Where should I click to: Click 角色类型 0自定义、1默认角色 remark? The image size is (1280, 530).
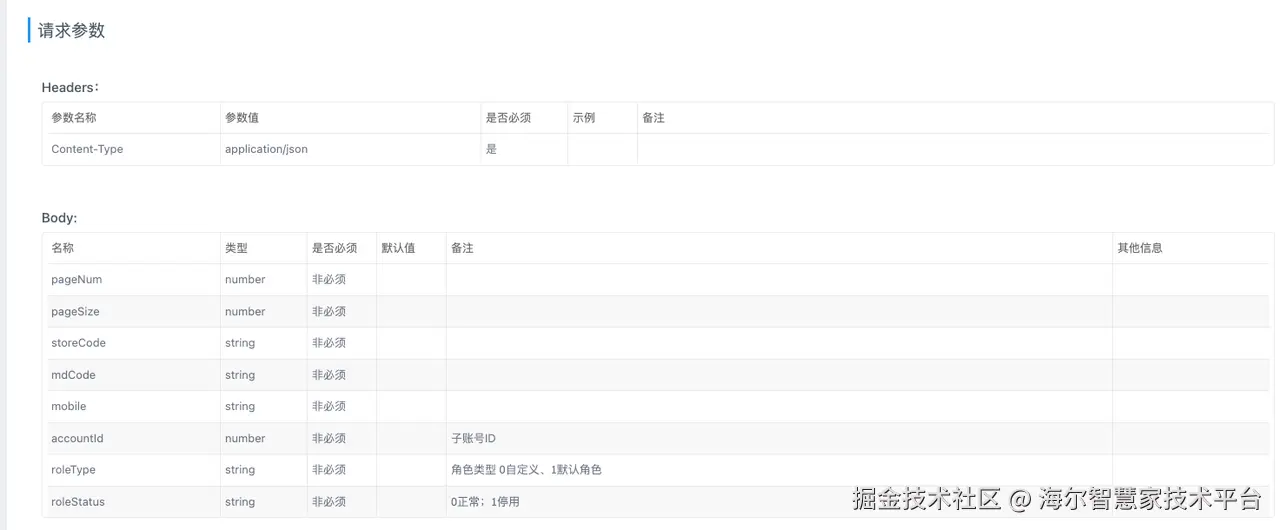[x=526, y=469]
